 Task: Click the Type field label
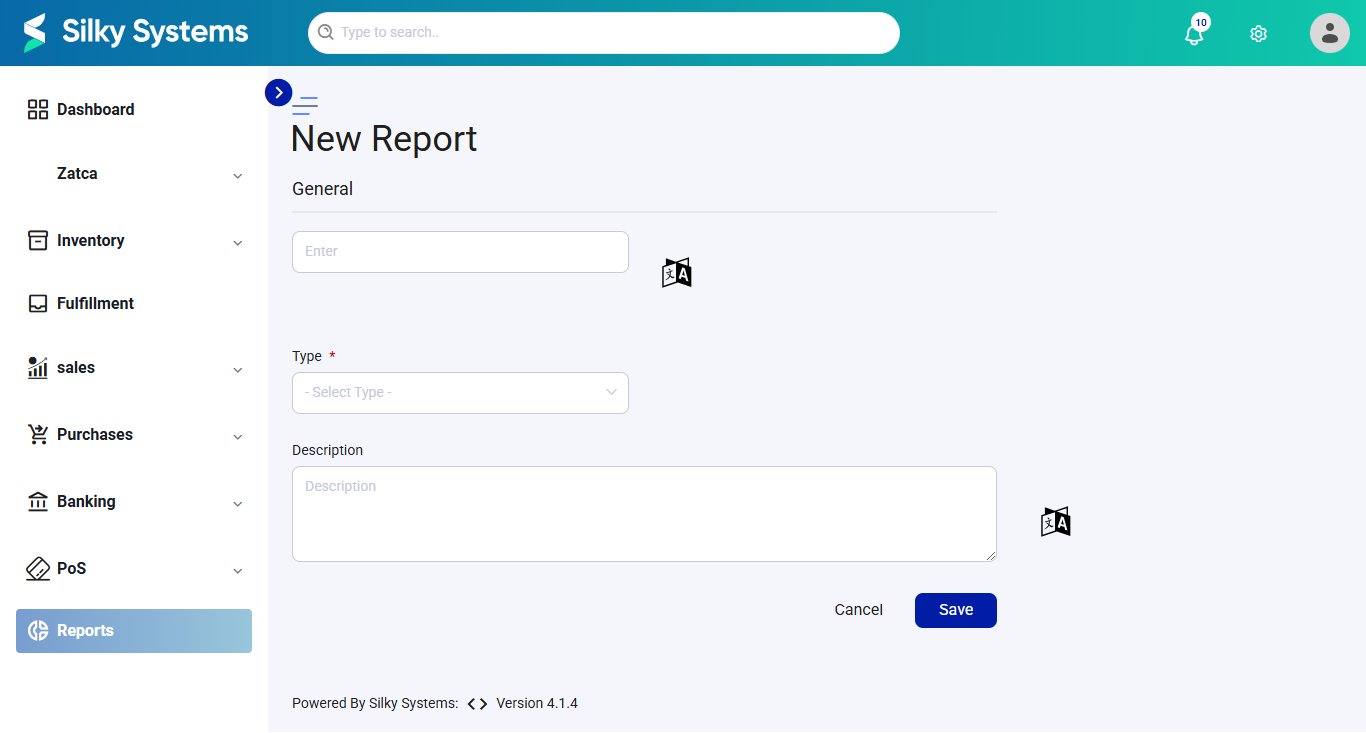pyautogui.click(x=307, y=356)
